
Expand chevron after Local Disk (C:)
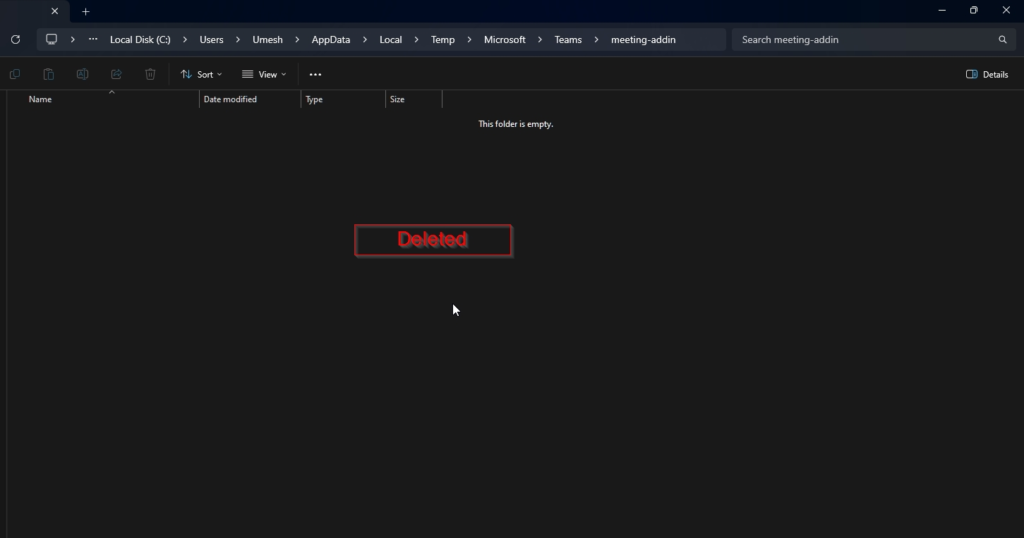pyautogui.click(x=185, y=39)
